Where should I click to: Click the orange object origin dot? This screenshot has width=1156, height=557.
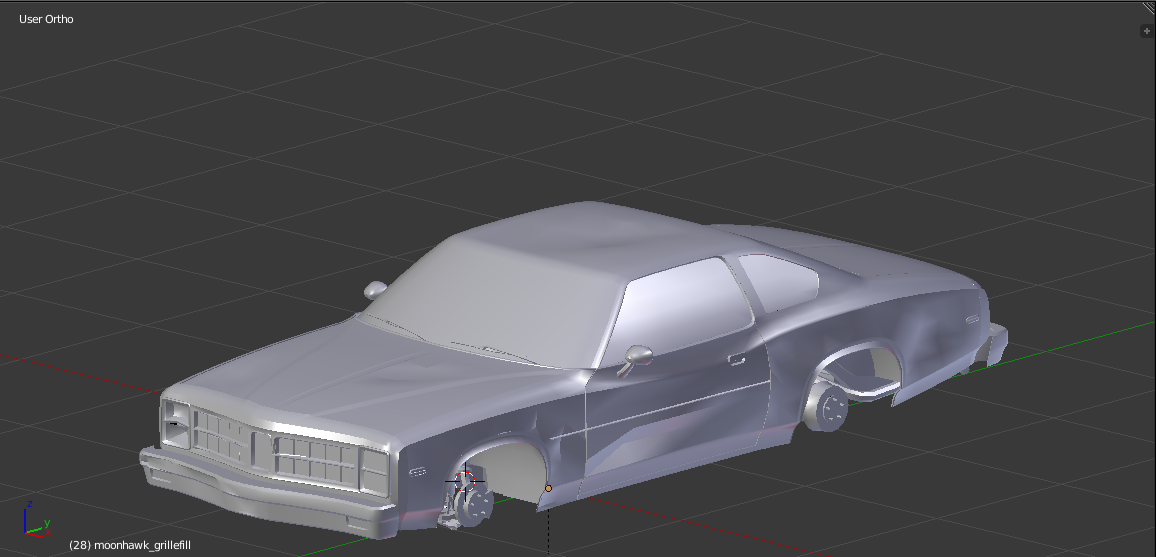tap(548, 488)
